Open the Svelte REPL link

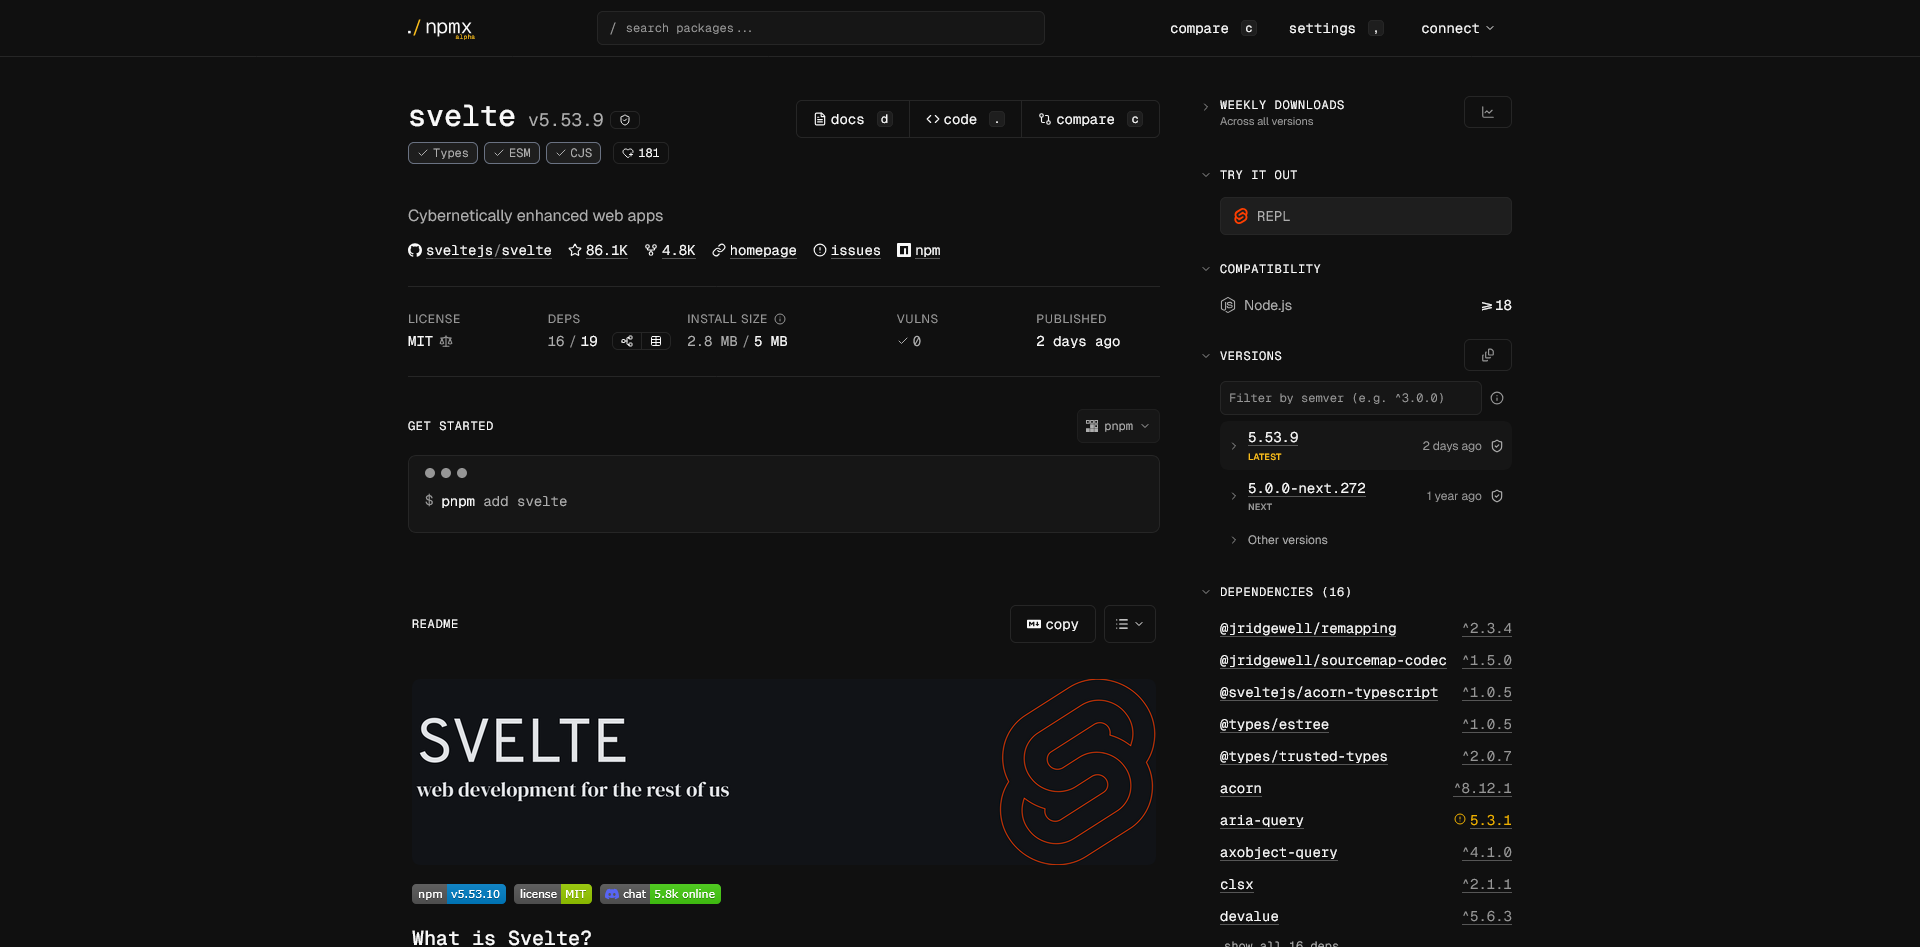pos(1366,216)
